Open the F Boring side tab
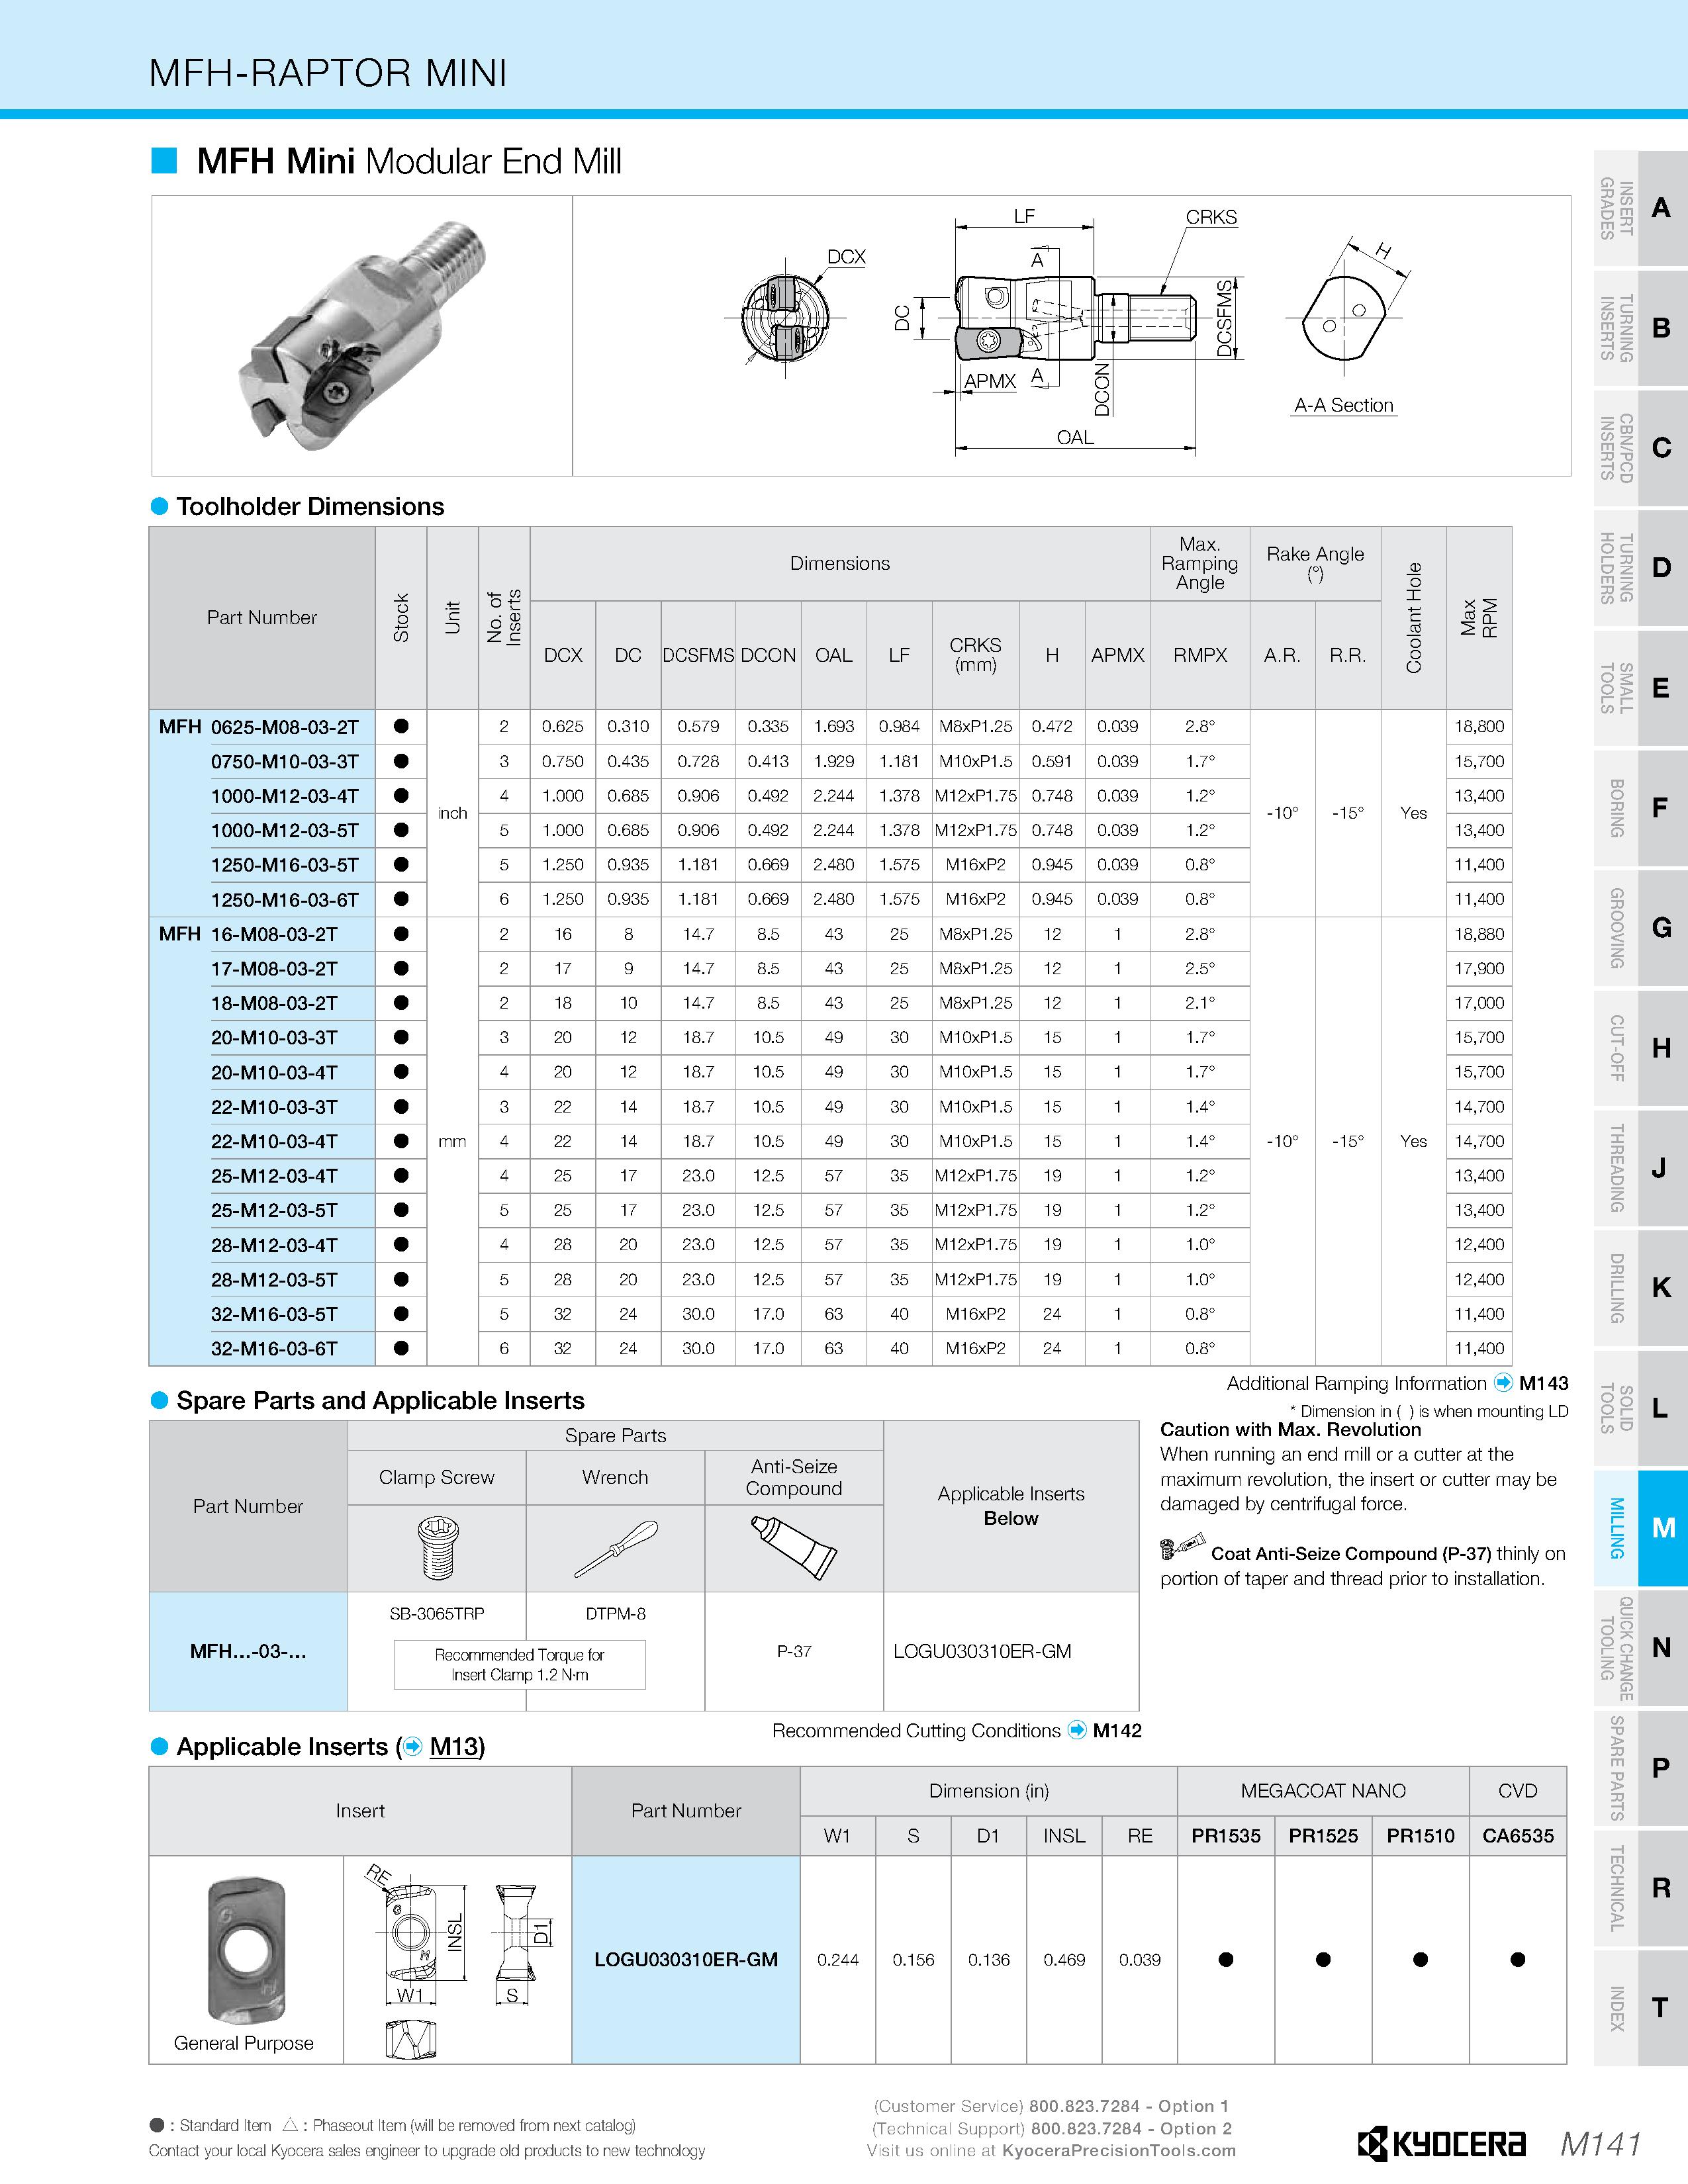The width and height of the screenshot is (1688, 2184). pos(1640,808)
